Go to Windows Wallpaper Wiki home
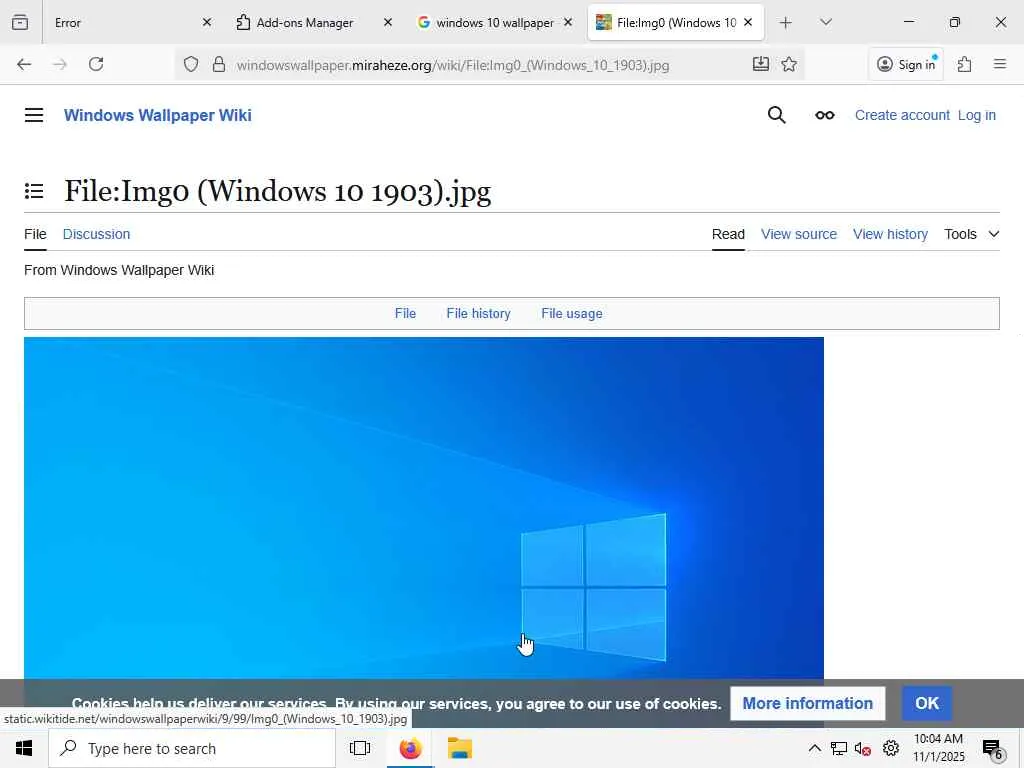1024x768 pixels. point(157,115)
